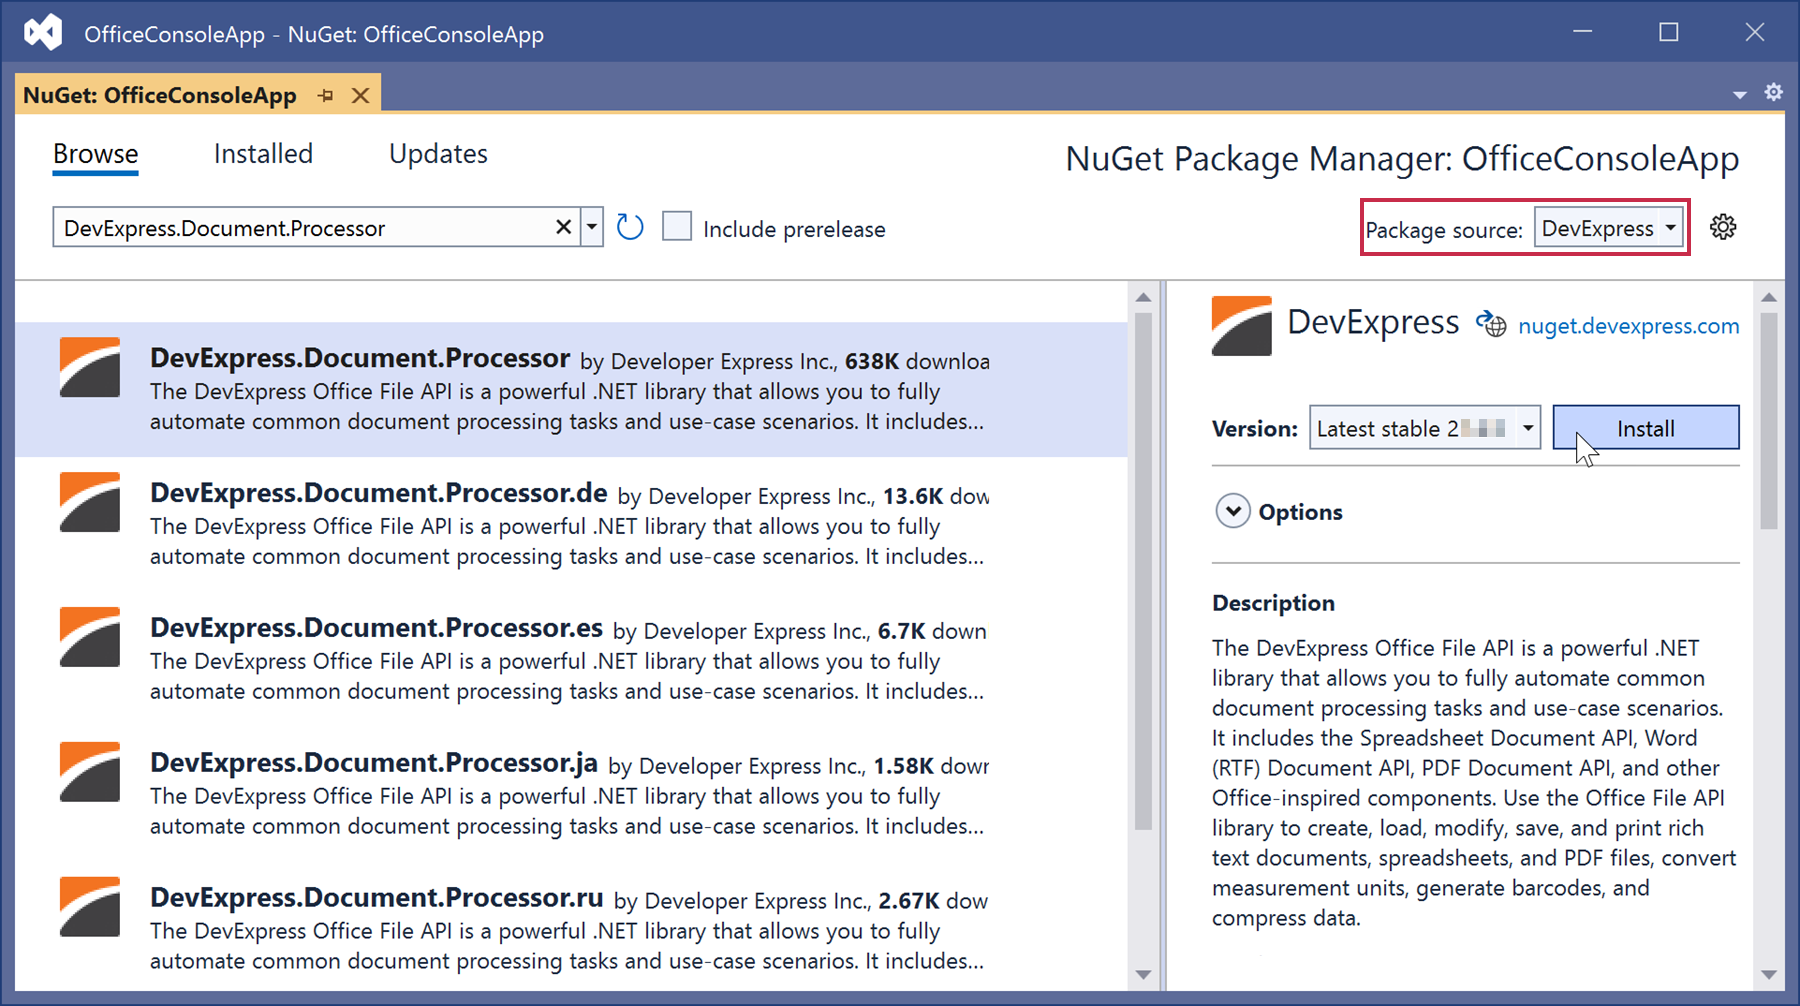The height and width of the screenshot is (1006, 1800).
Task: Select DevExpress.Document.Processor.de package icon
Action: 90,503
